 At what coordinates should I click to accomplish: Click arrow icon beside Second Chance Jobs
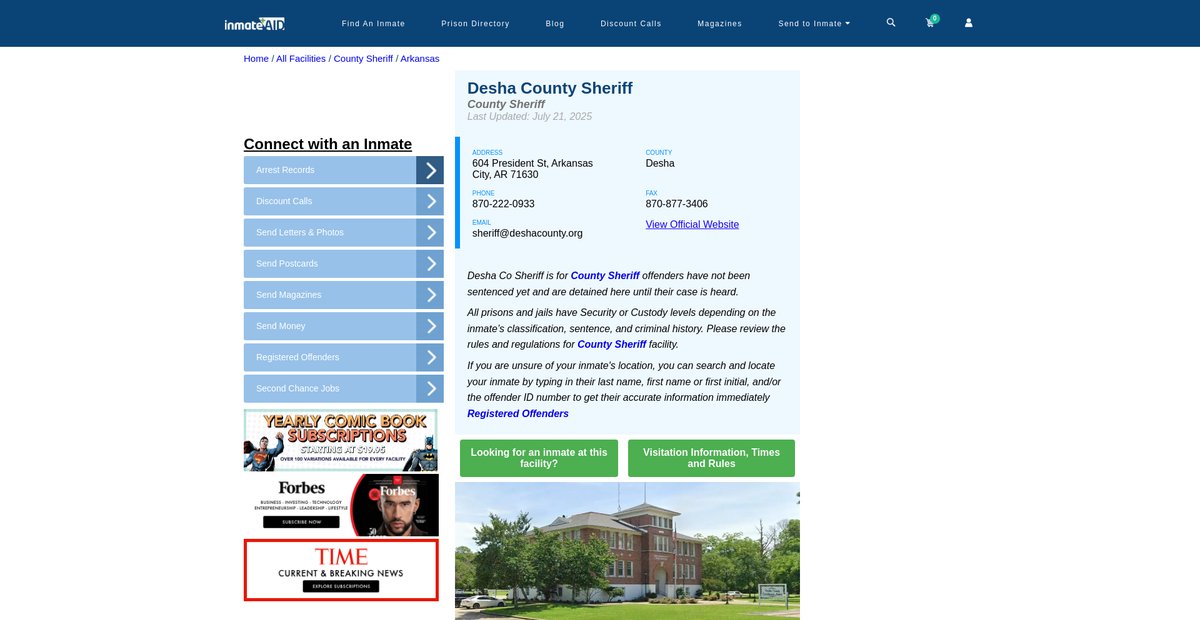[x=430, y=389]
